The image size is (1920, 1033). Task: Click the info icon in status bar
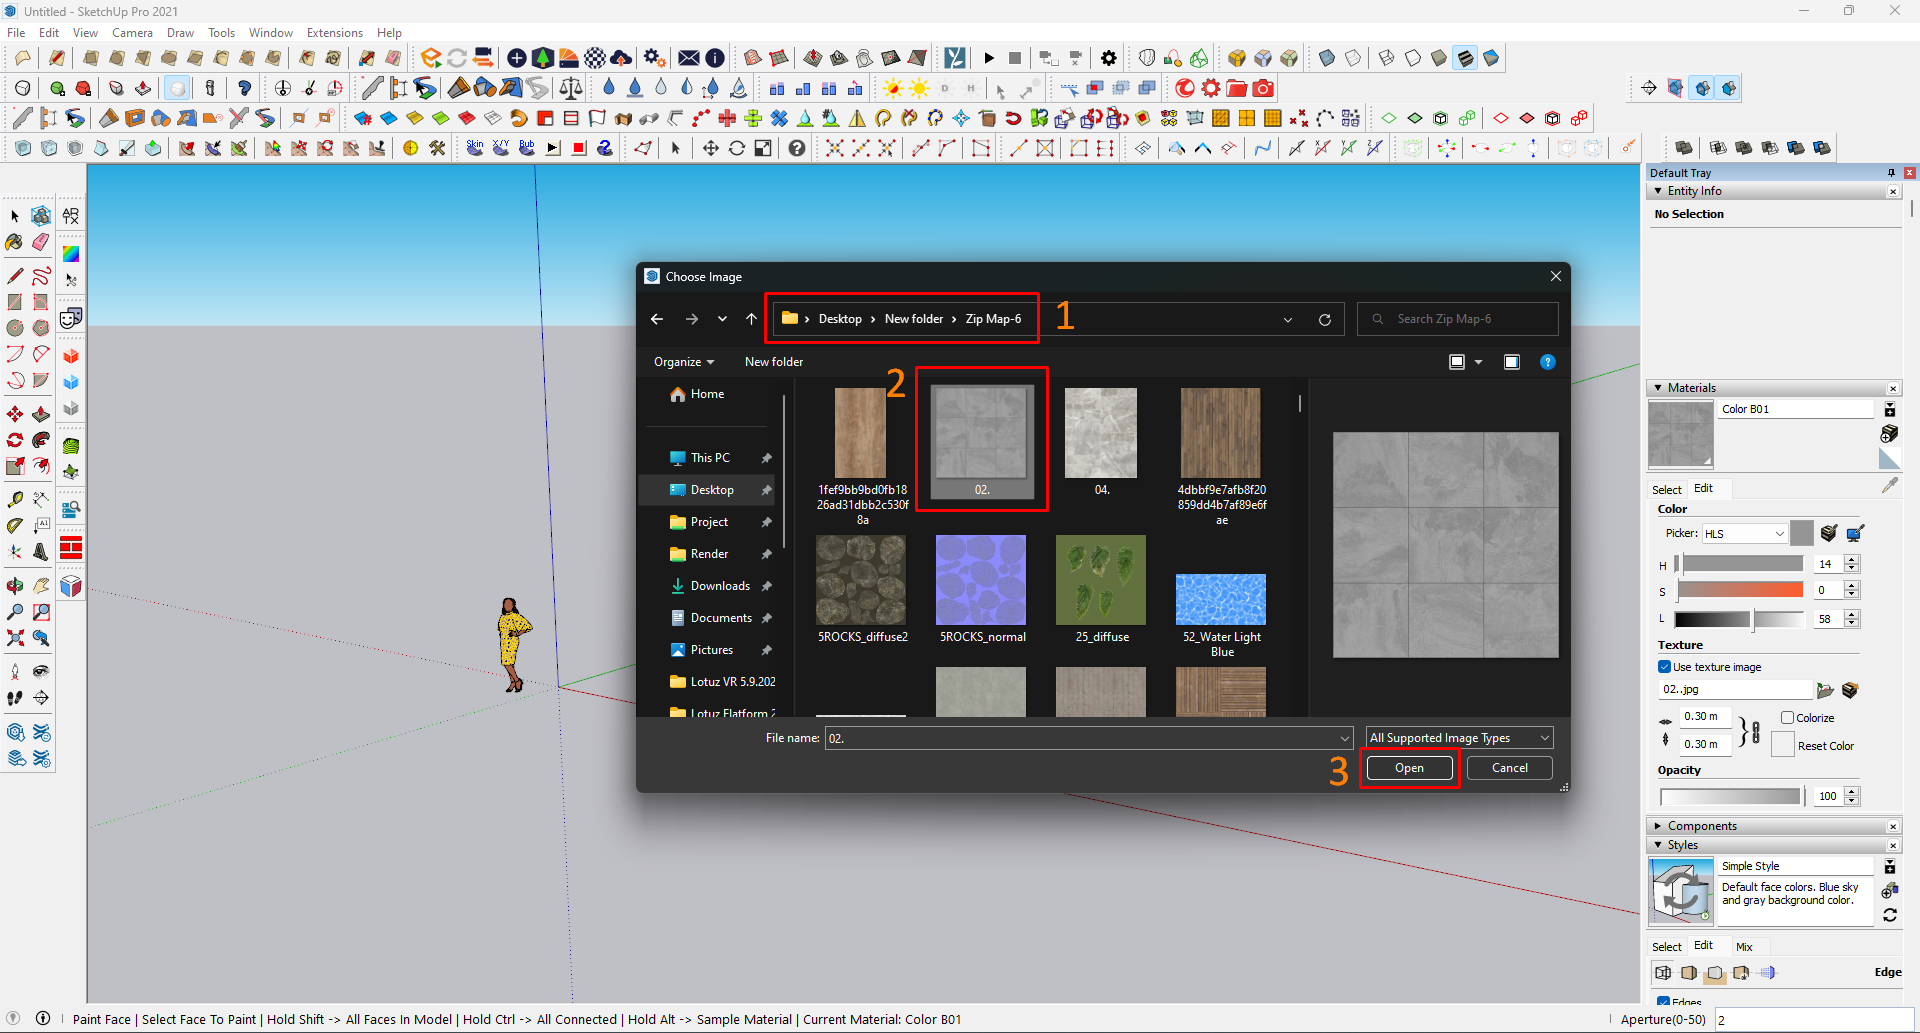43,1018
